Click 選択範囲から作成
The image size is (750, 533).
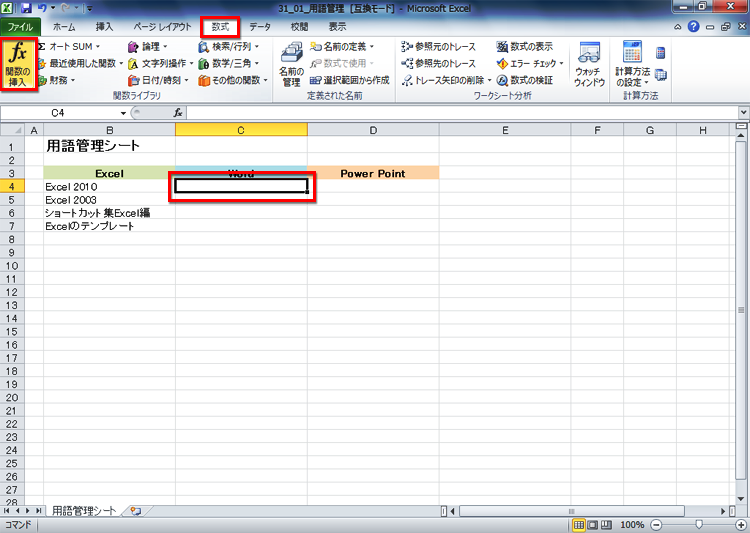350,80
